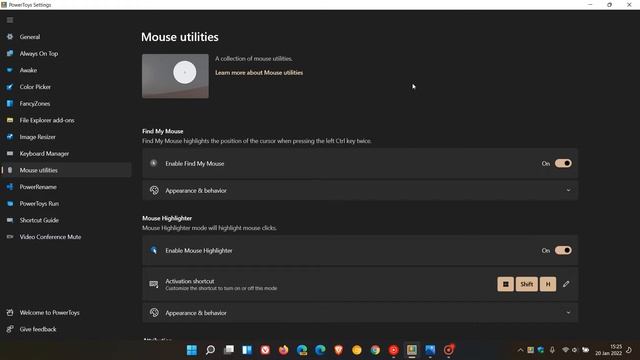Open taskbar Search
640x360 pixels.
210,350
